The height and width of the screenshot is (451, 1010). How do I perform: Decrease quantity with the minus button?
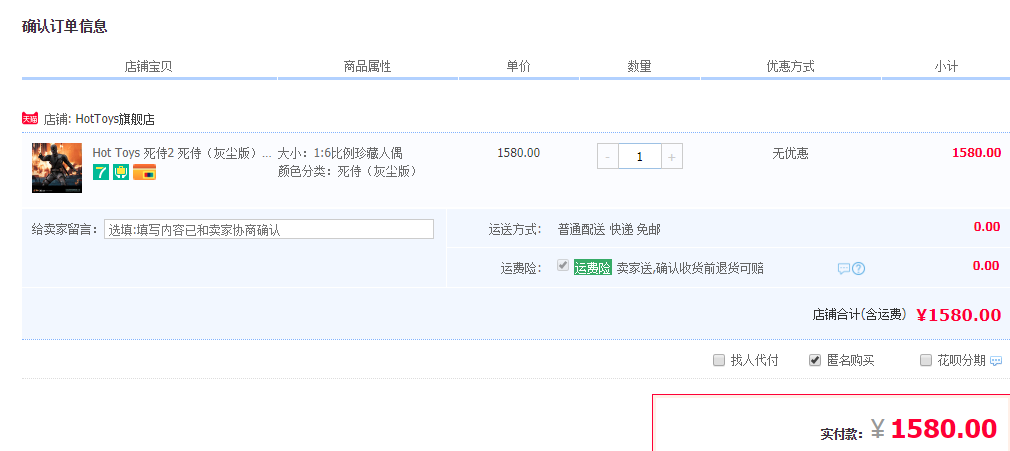pyautogui.click(x=607, y=157)
